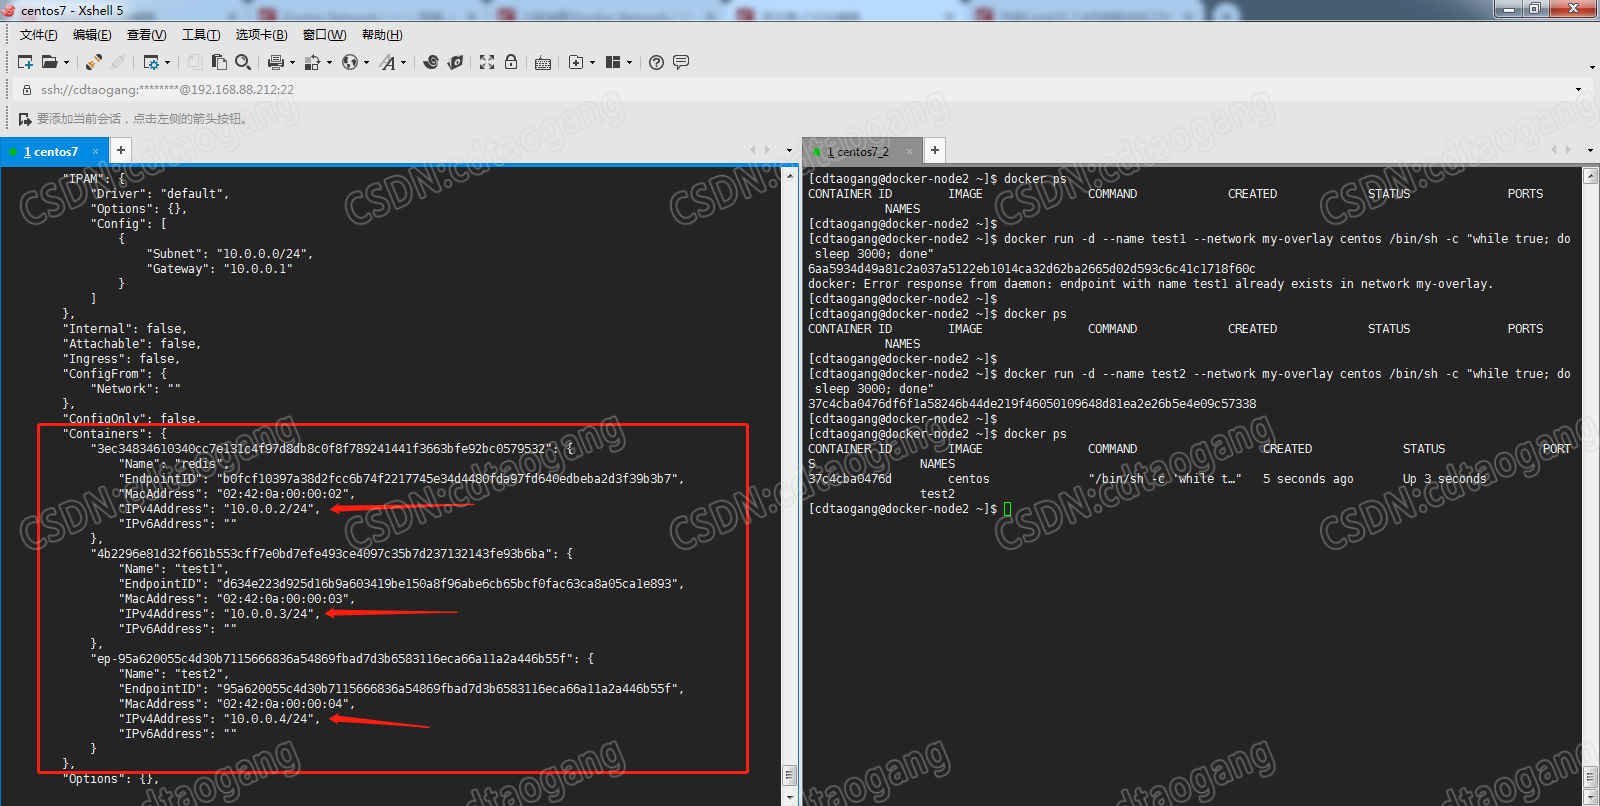Click the IPv4 address 10.0.0.2/24 text
Viewport: 1600px width, 806px height.
[x=270, y=509]
